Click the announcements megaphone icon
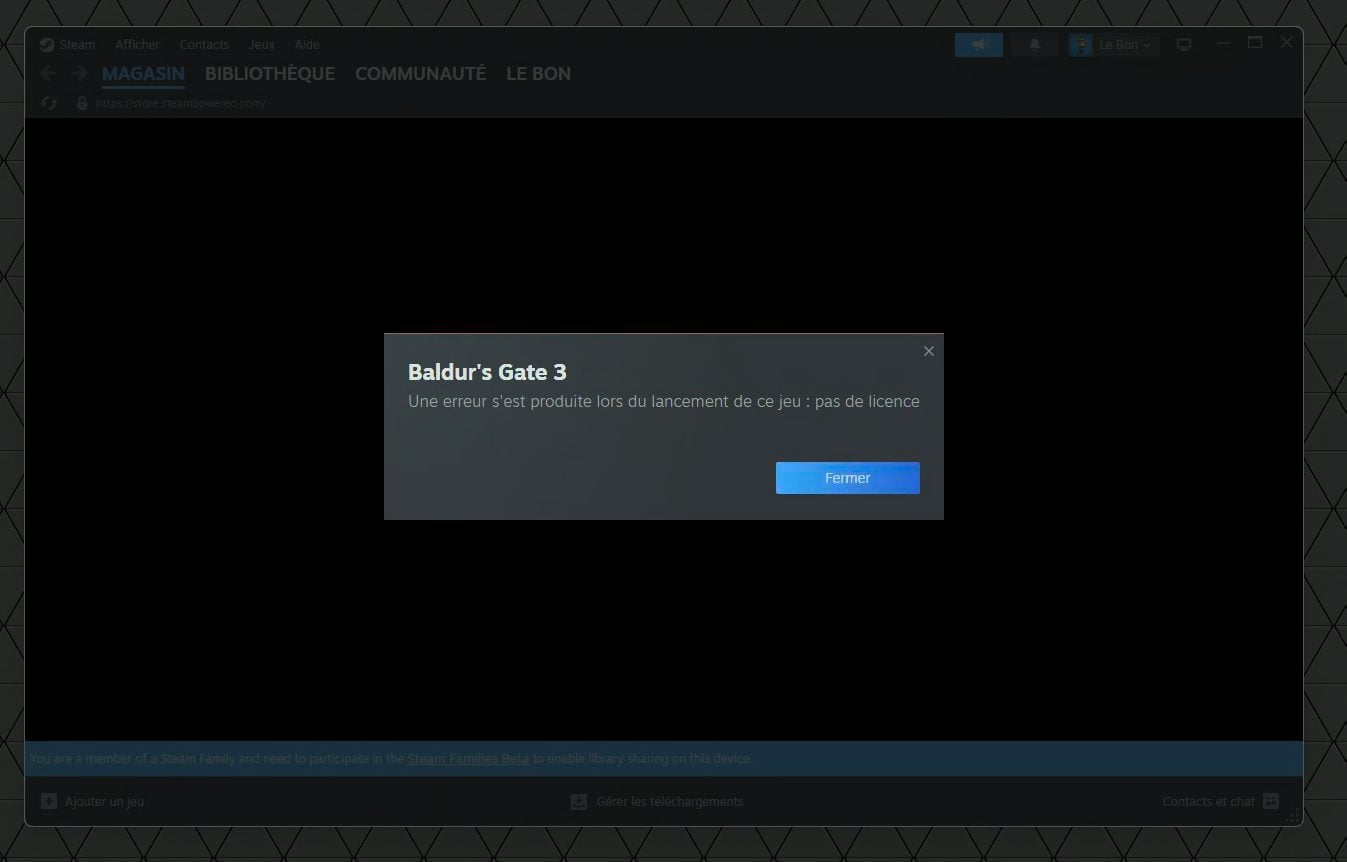 [978, 45]
